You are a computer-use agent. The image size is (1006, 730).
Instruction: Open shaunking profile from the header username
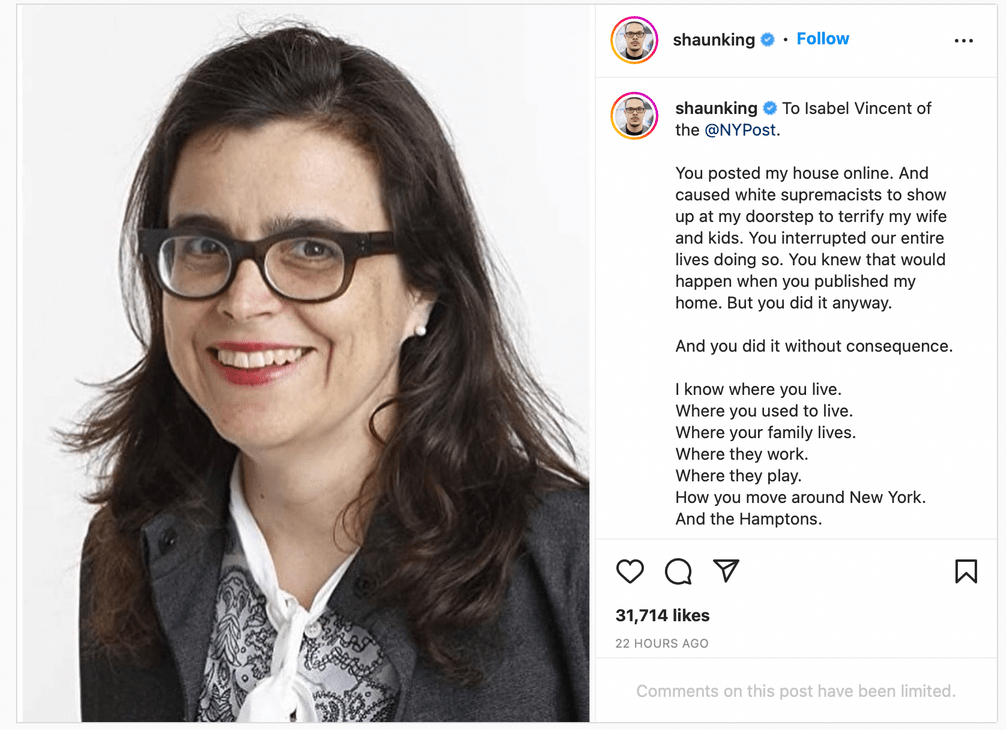click(x=713, y=40)
